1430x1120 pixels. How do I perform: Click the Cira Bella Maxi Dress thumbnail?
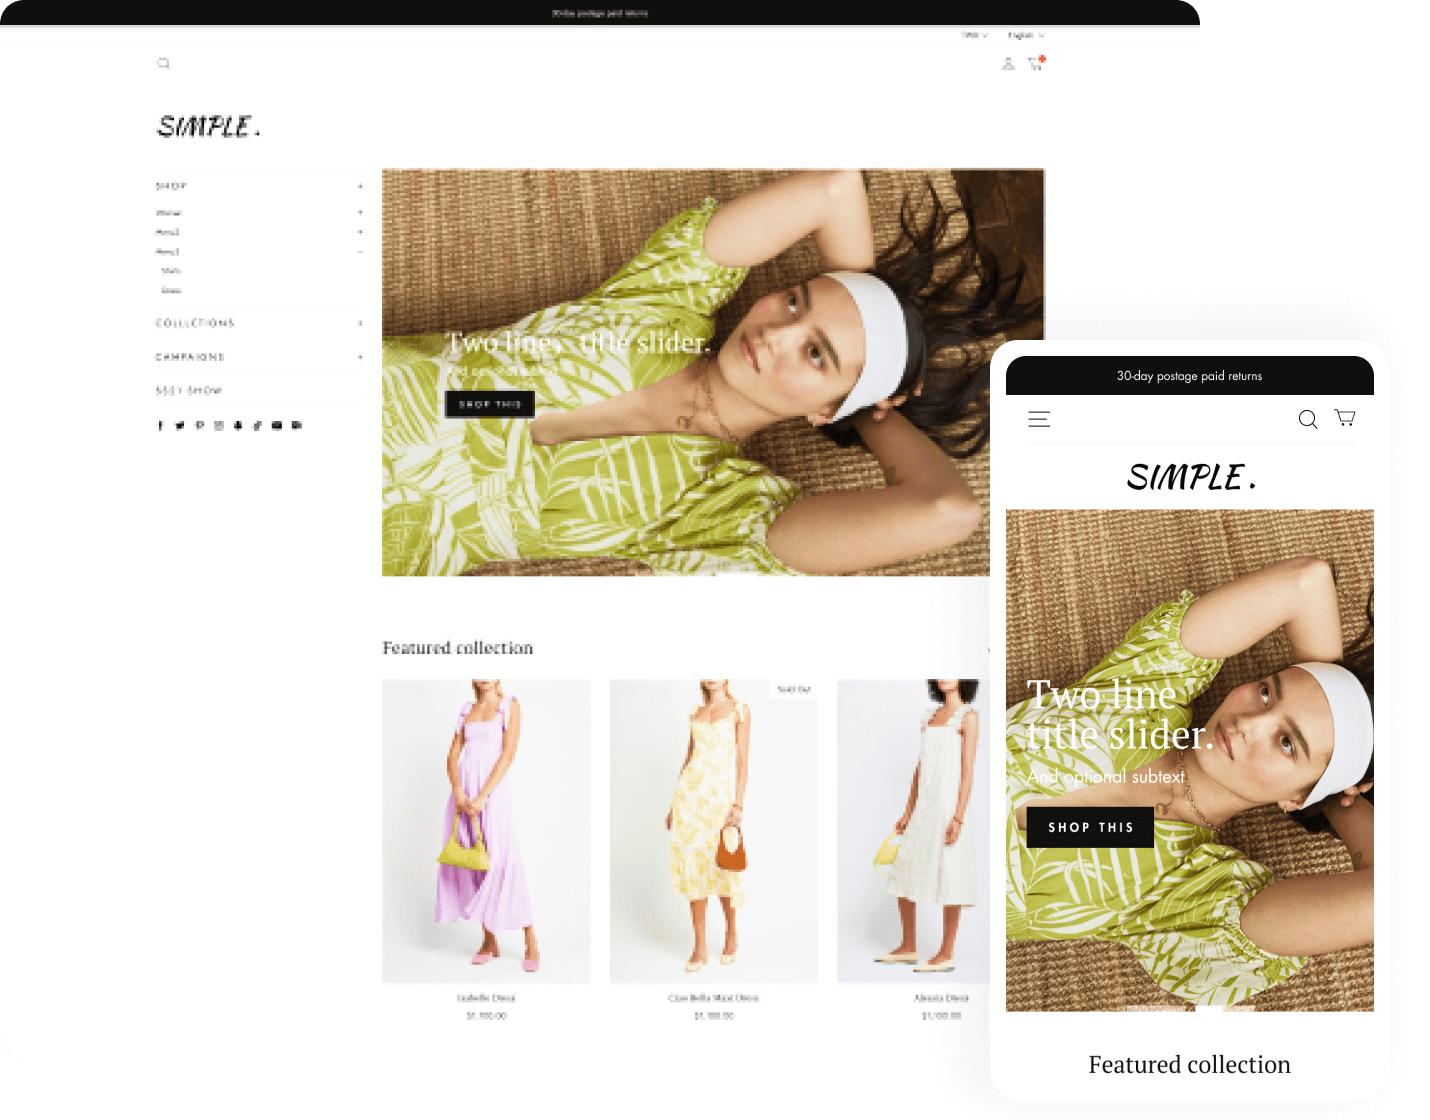[x=713, y=830]
